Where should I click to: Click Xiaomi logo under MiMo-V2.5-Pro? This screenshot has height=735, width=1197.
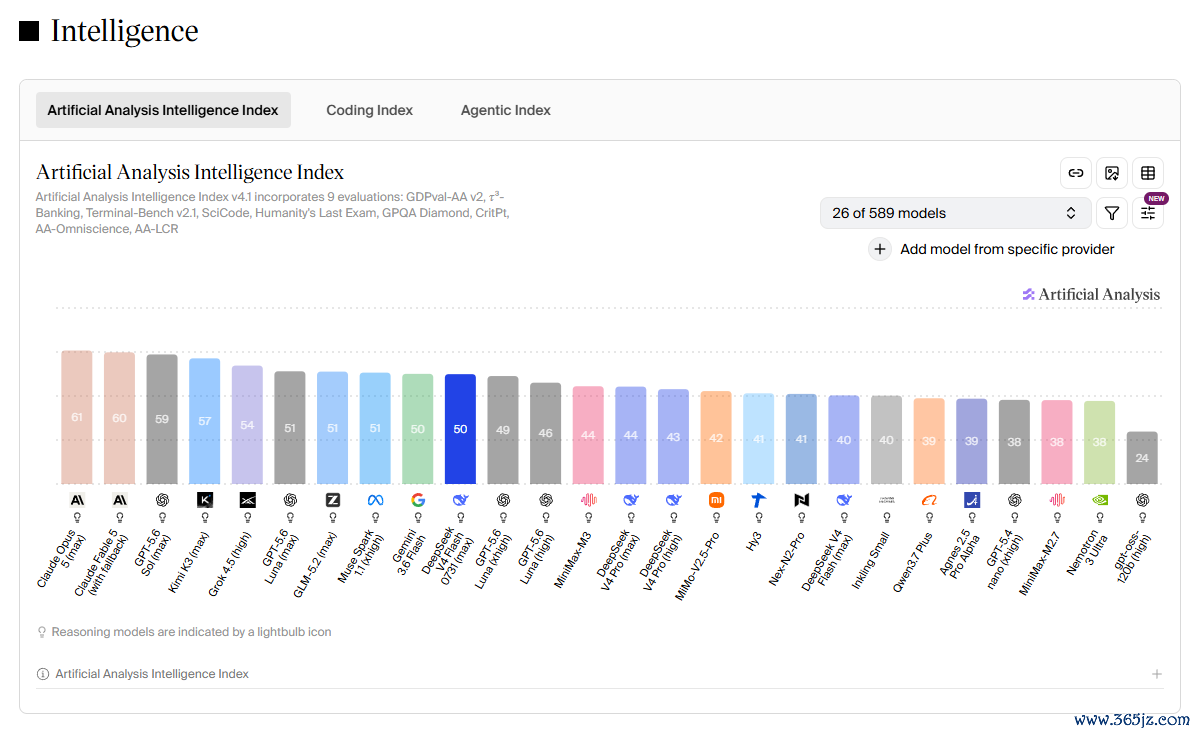(x=716, y=500)
